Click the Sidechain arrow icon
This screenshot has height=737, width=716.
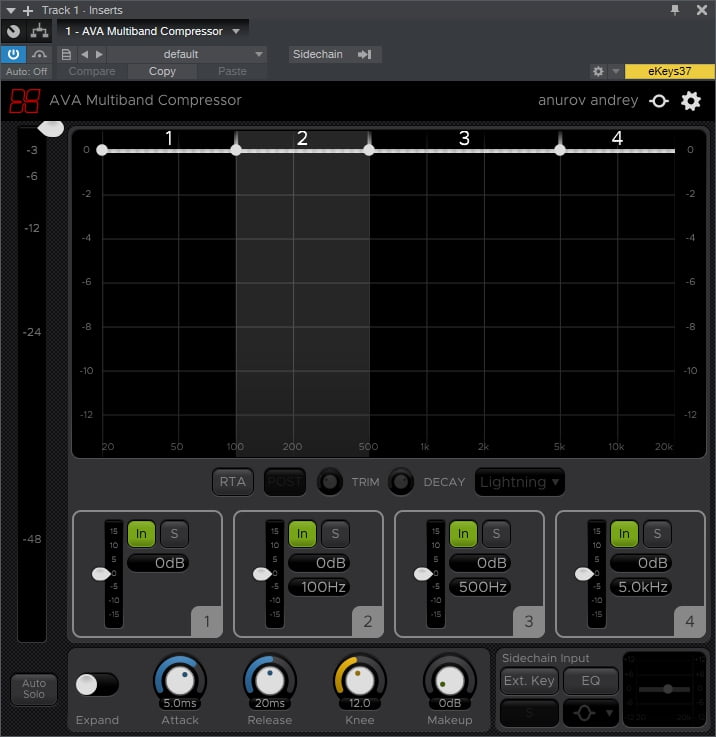(x=364, y=54)
